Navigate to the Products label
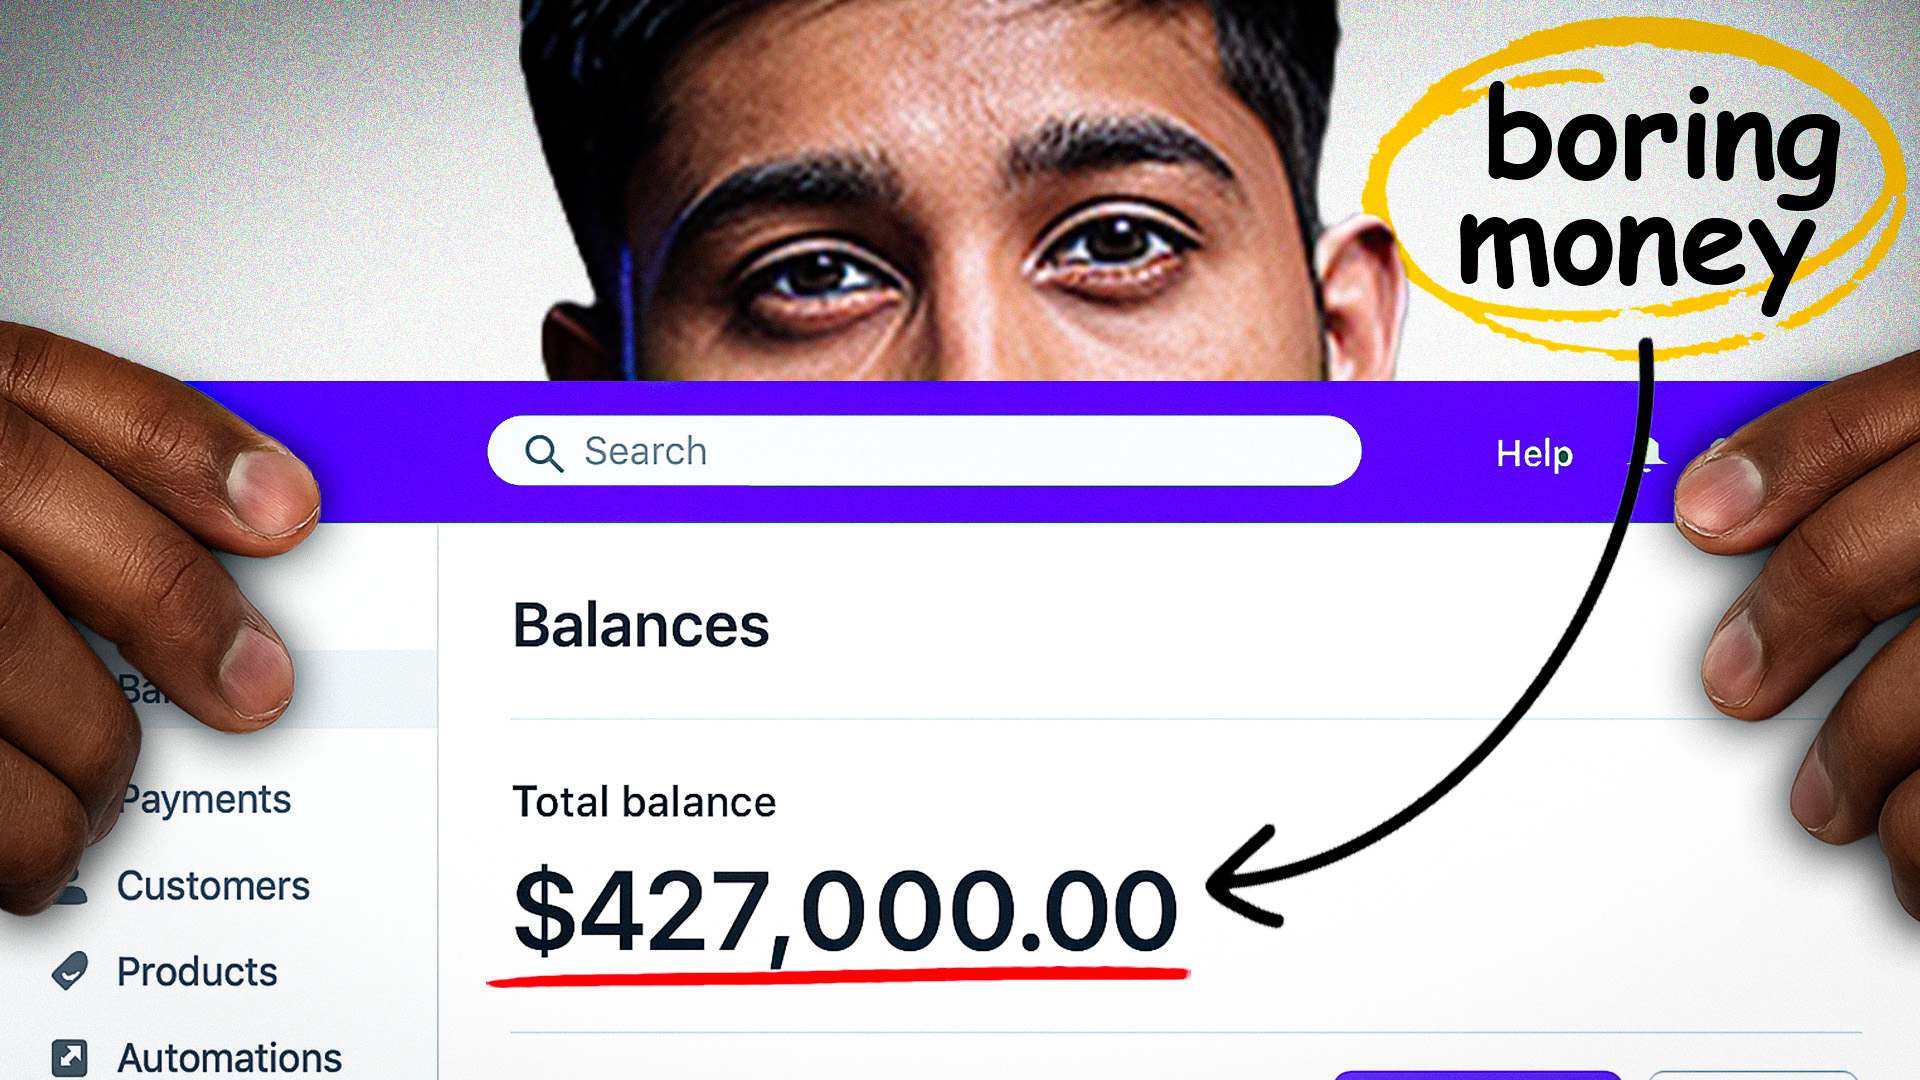The image size is (1920, 1080). (197, 972)
